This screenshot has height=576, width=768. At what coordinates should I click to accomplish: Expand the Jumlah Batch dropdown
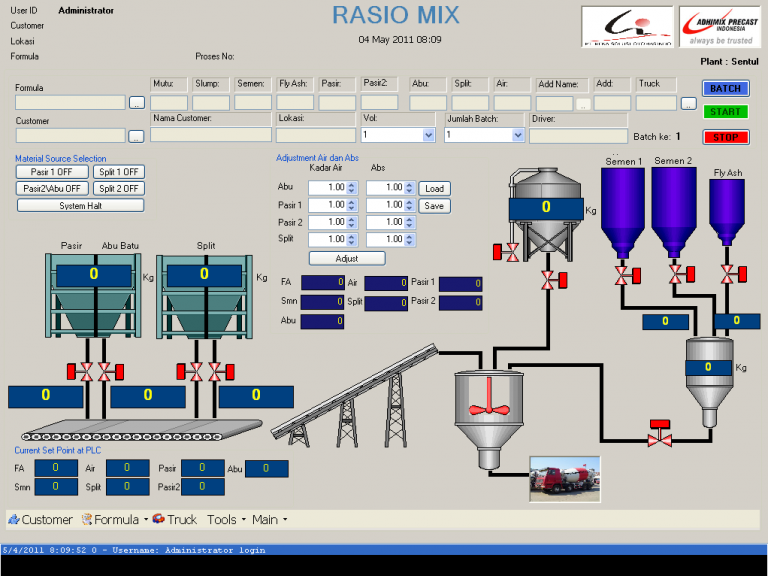click(517, 135)
